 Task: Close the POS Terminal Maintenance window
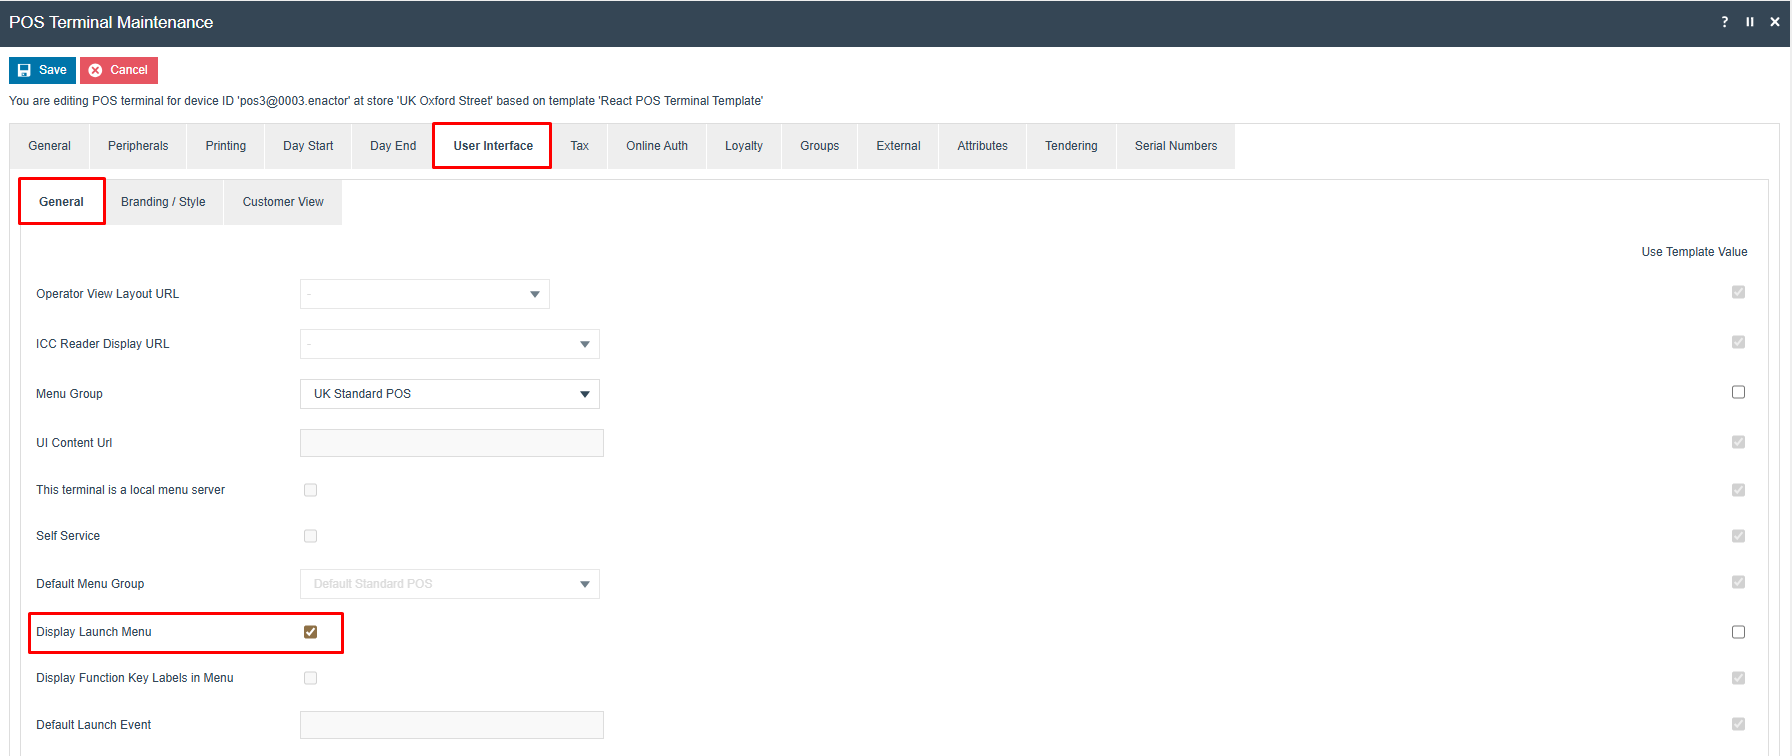[1775, 22]
